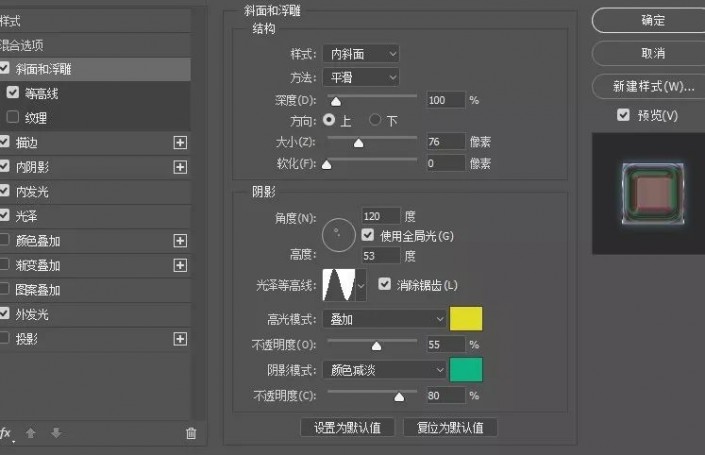705x455 pixels.
Task: Move effect down with down arrow
Action: [56, 433]
